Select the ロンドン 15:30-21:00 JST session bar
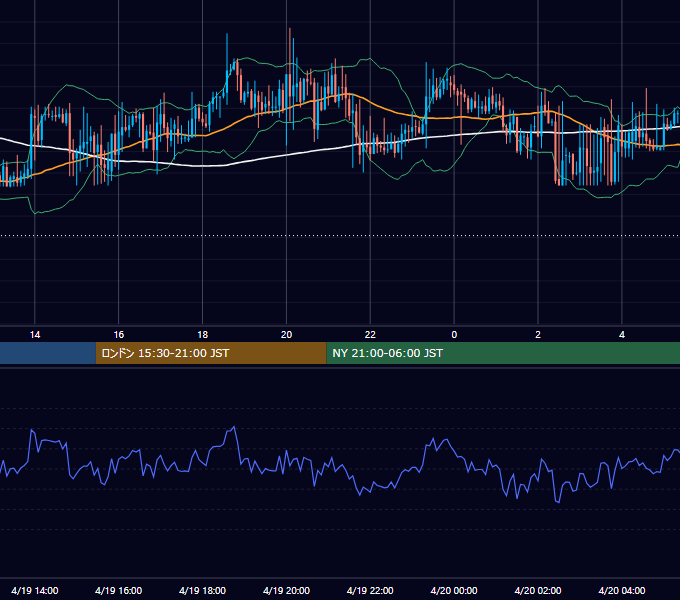Viewport: 680px width, 600px height. [x=211, y=353]
